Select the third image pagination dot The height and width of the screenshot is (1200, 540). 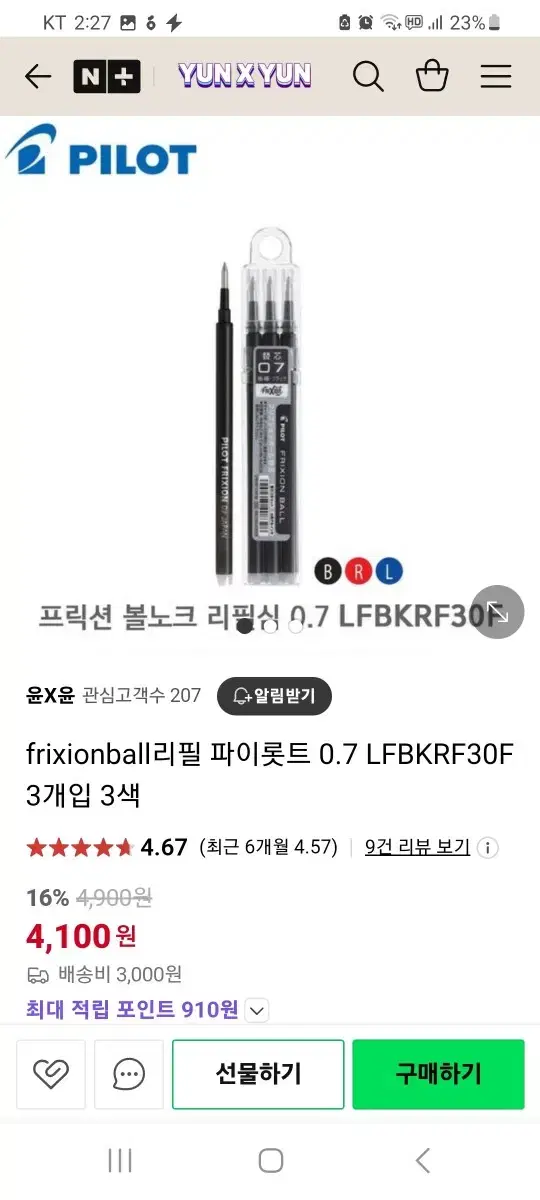click(296, 626)
